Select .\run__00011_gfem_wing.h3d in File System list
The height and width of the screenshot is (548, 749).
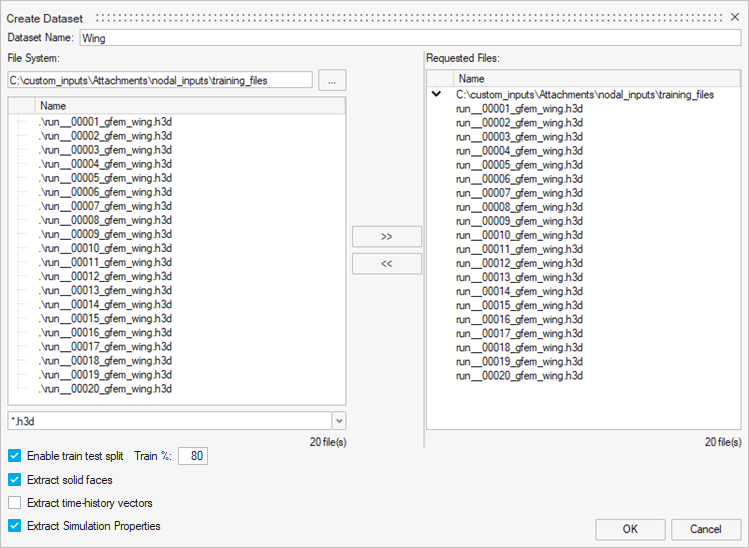click(105, 262)
